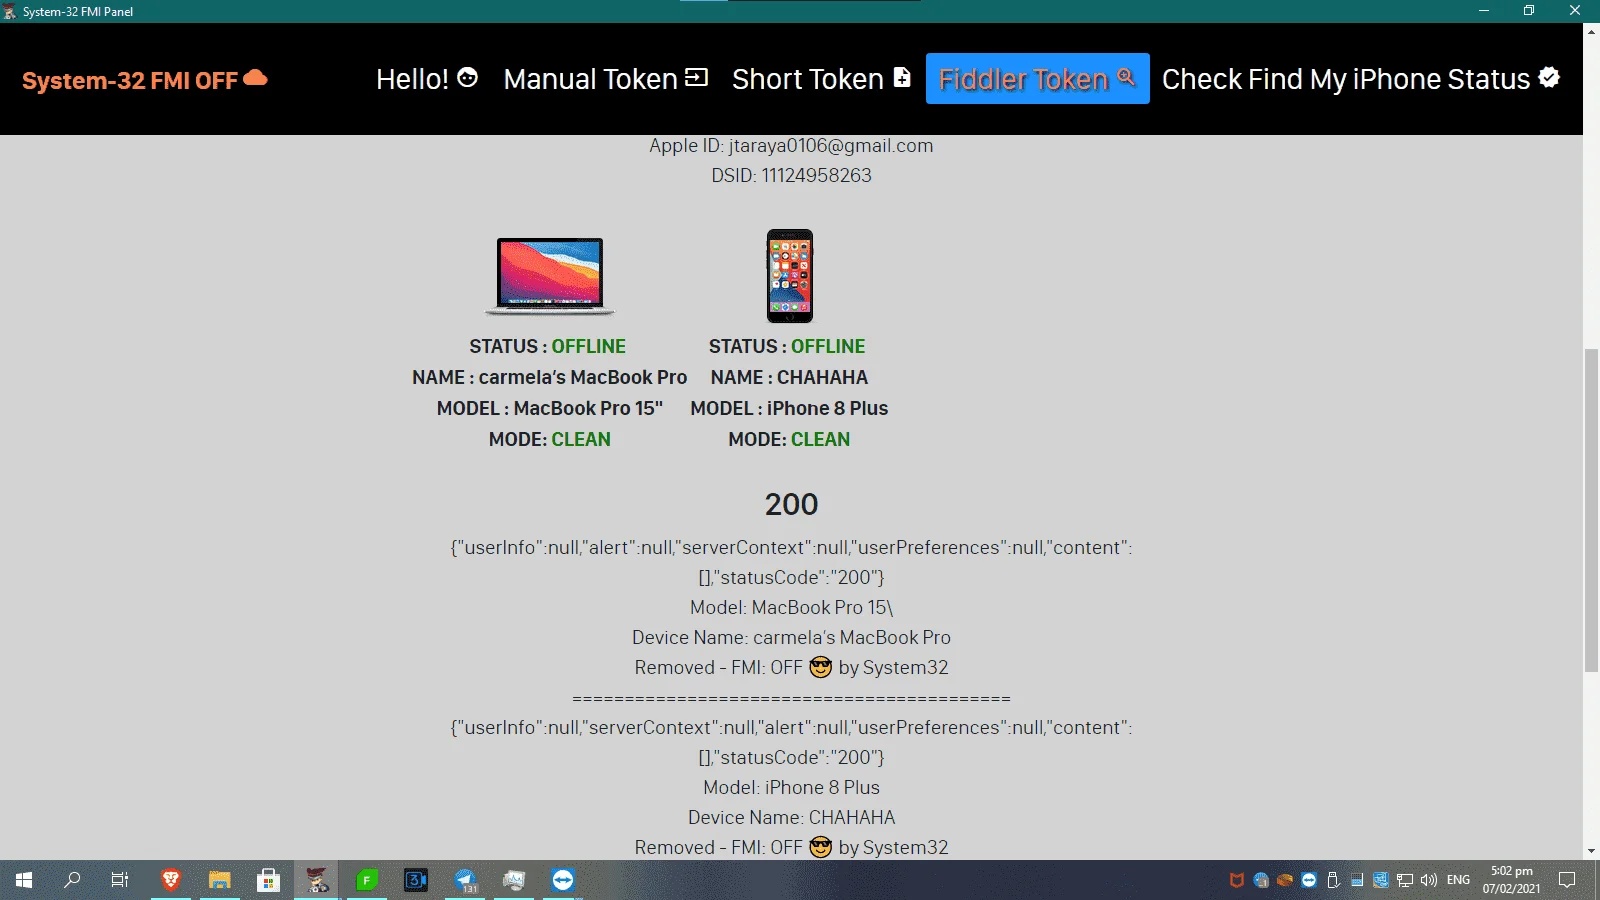Open the volume control tray icon
The height and width of the screenshot is (900, 1600).
(1429, 880)
